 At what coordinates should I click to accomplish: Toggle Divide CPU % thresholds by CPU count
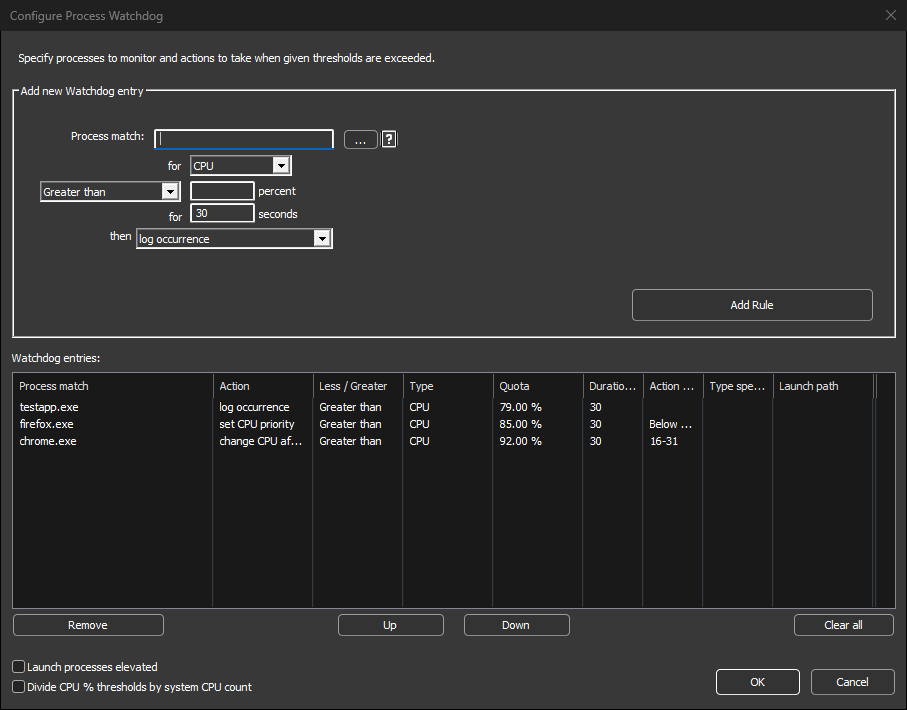click(x=19, y=687)
